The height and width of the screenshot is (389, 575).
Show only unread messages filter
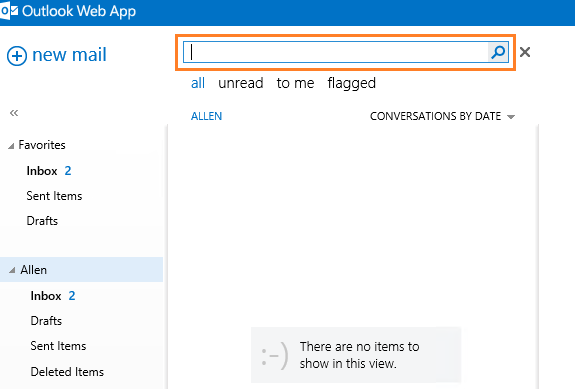coord(241,83)
